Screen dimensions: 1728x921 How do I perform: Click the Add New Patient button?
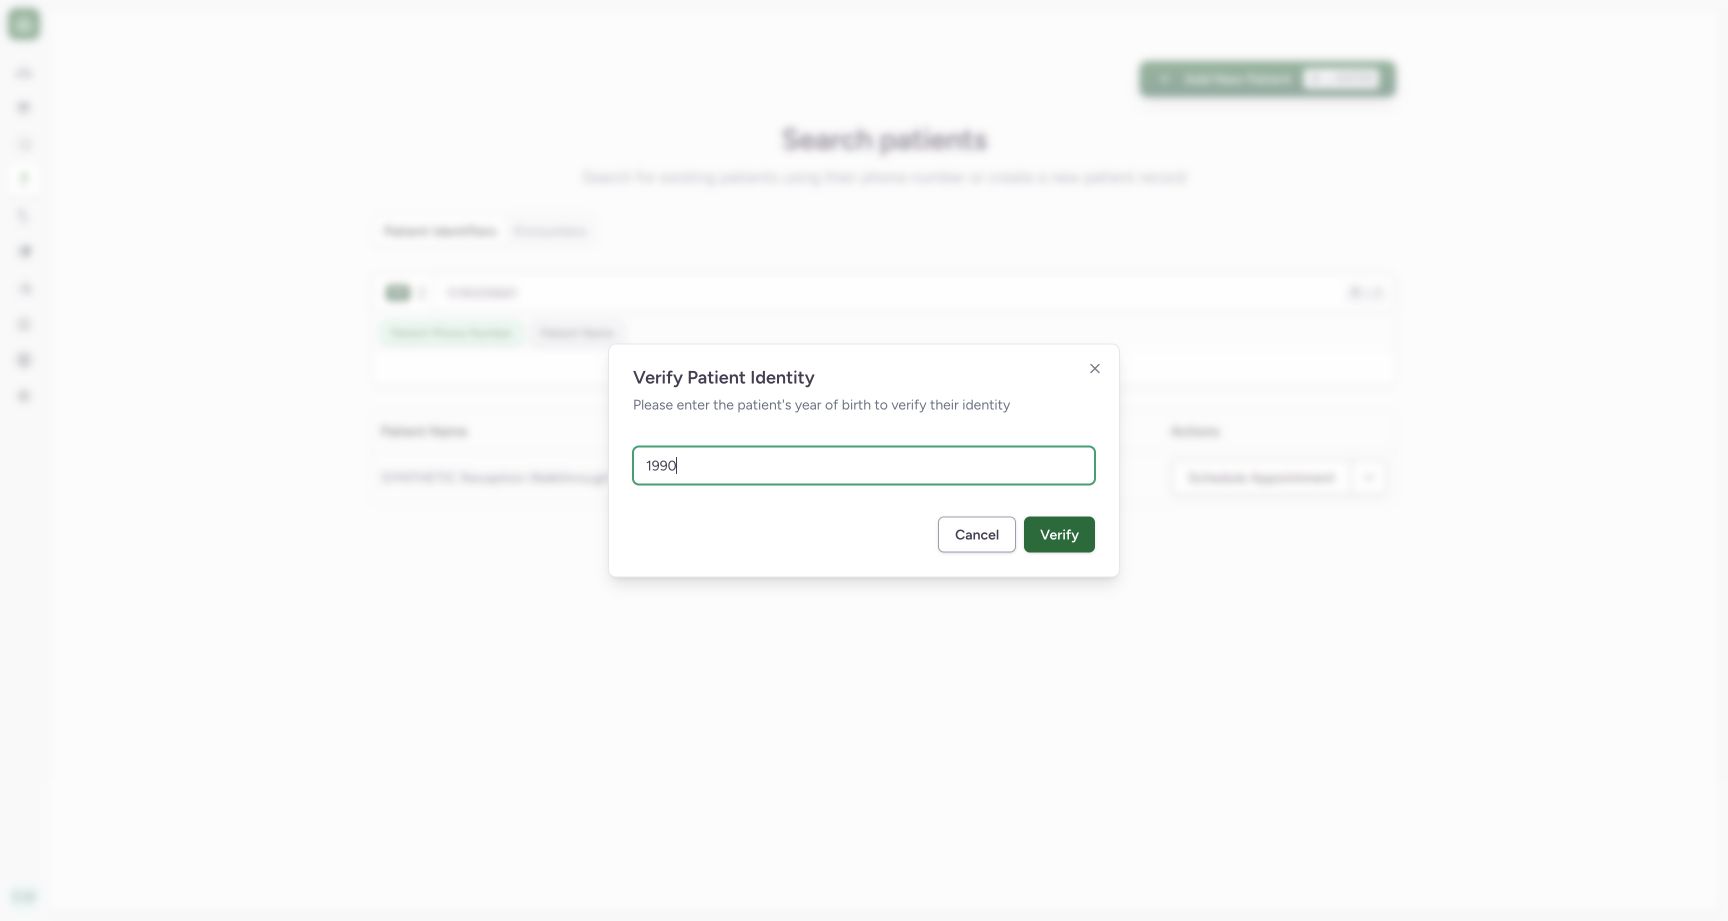pyautogui.click(x=1267, y=79)
